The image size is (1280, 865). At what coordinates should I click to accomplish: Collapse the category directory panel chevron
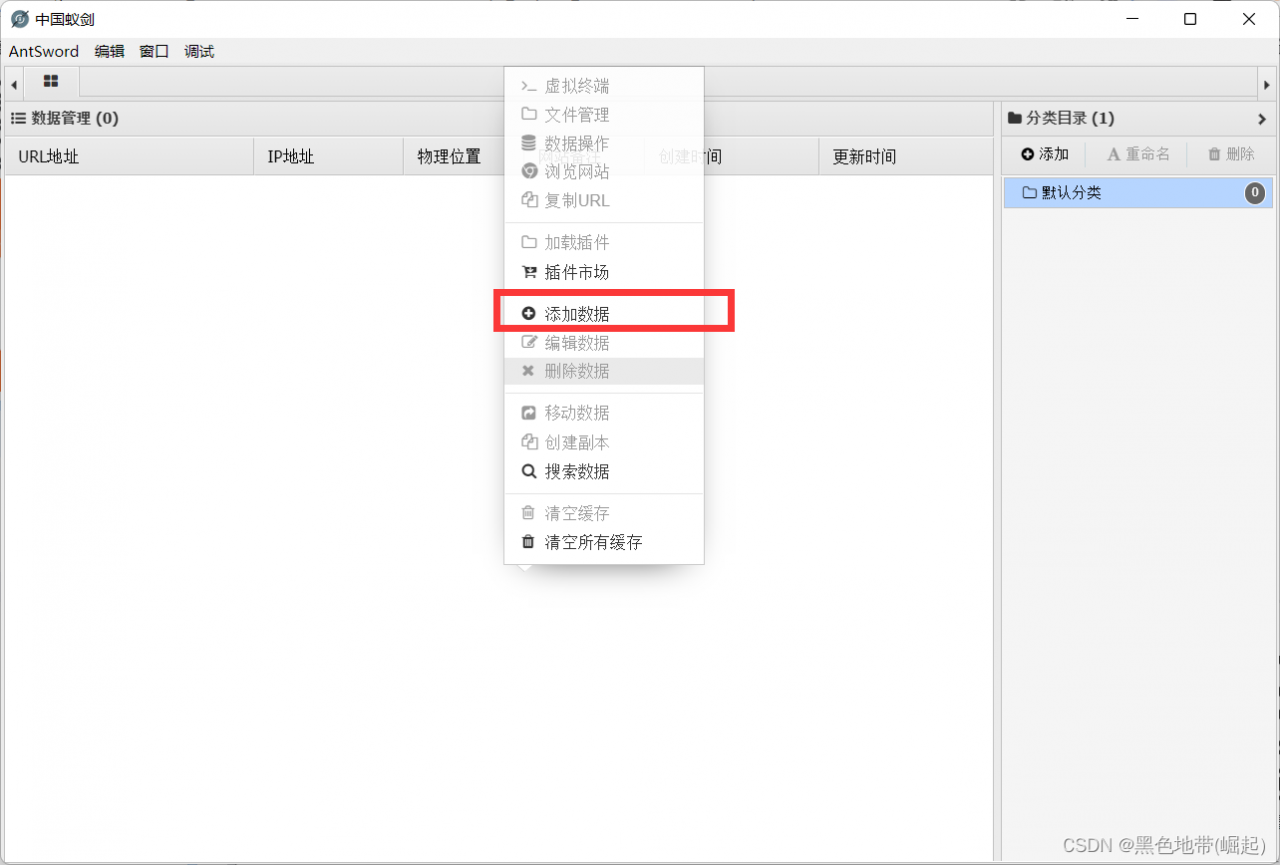(x=1262, y=118)
